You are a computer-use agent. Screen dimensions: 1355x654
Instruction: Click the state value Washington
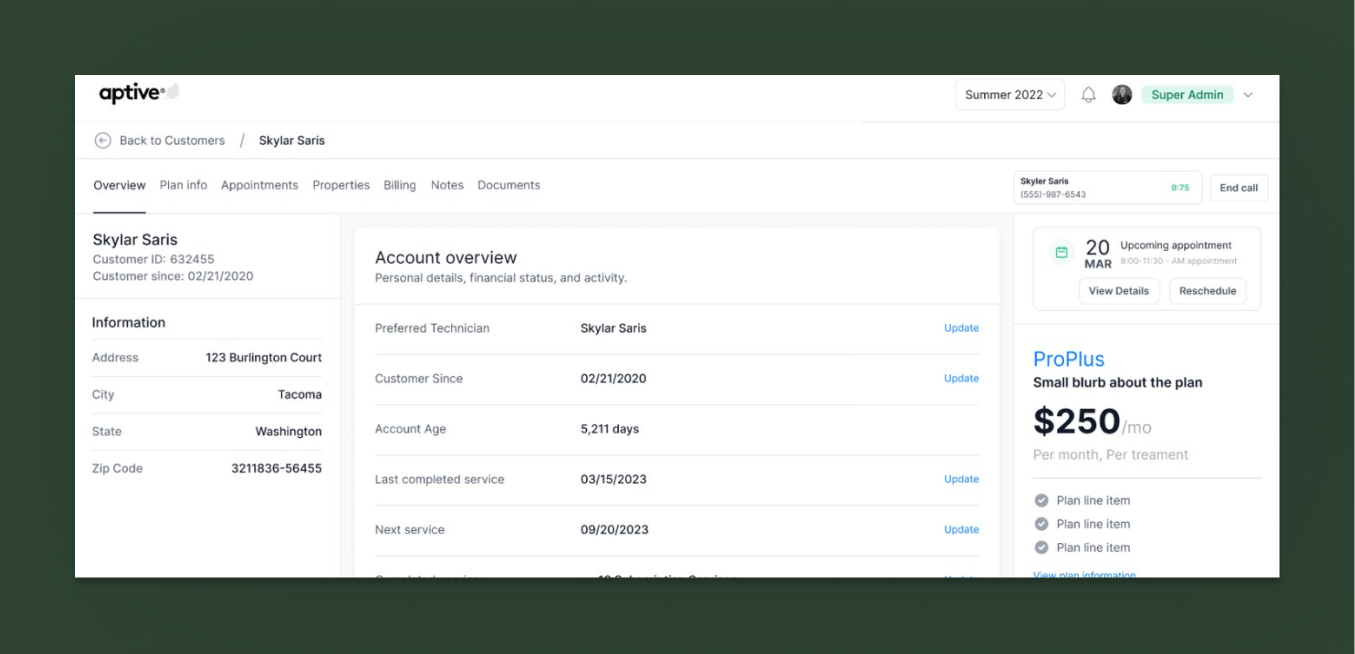[289, 431]
